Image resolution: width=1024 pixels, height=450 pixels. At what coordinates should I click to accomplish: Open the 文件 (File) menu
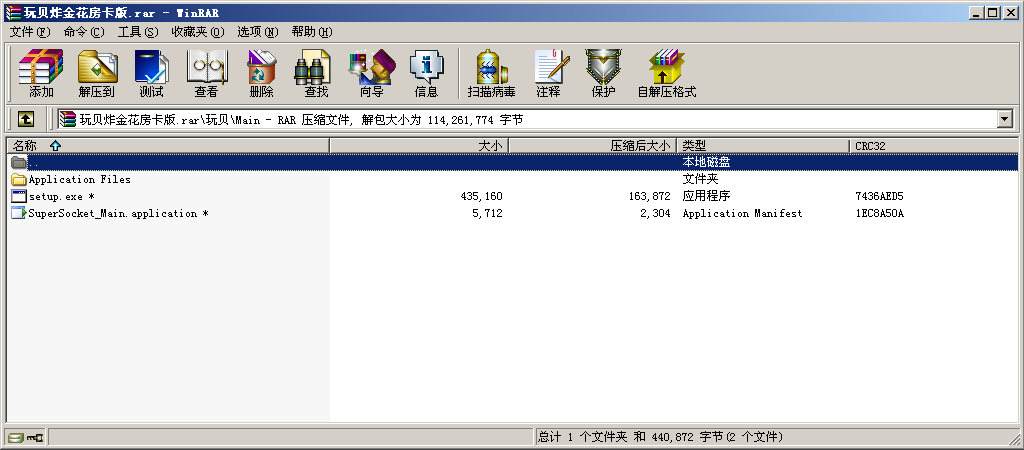click(29, 32)
